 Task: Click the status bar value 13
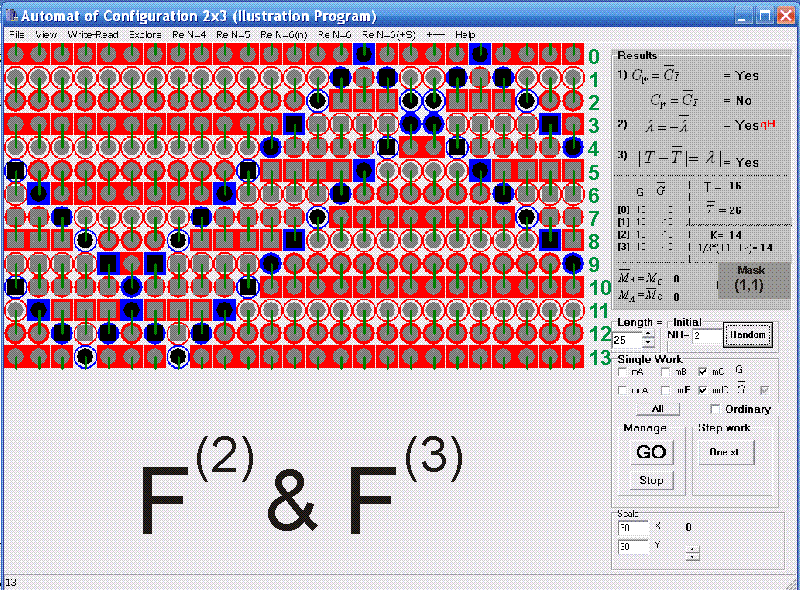coord(11,582)
